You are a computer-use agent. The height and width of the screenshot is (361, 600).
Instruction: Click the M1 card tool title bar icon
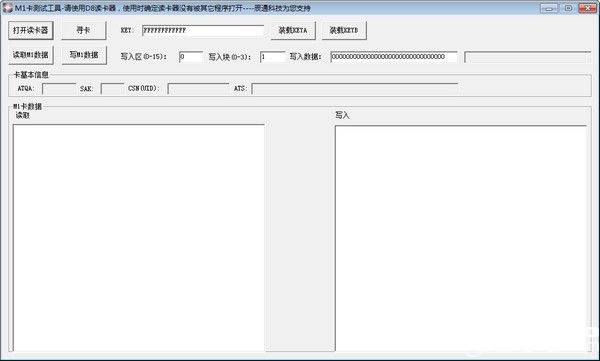coord(7,8)
